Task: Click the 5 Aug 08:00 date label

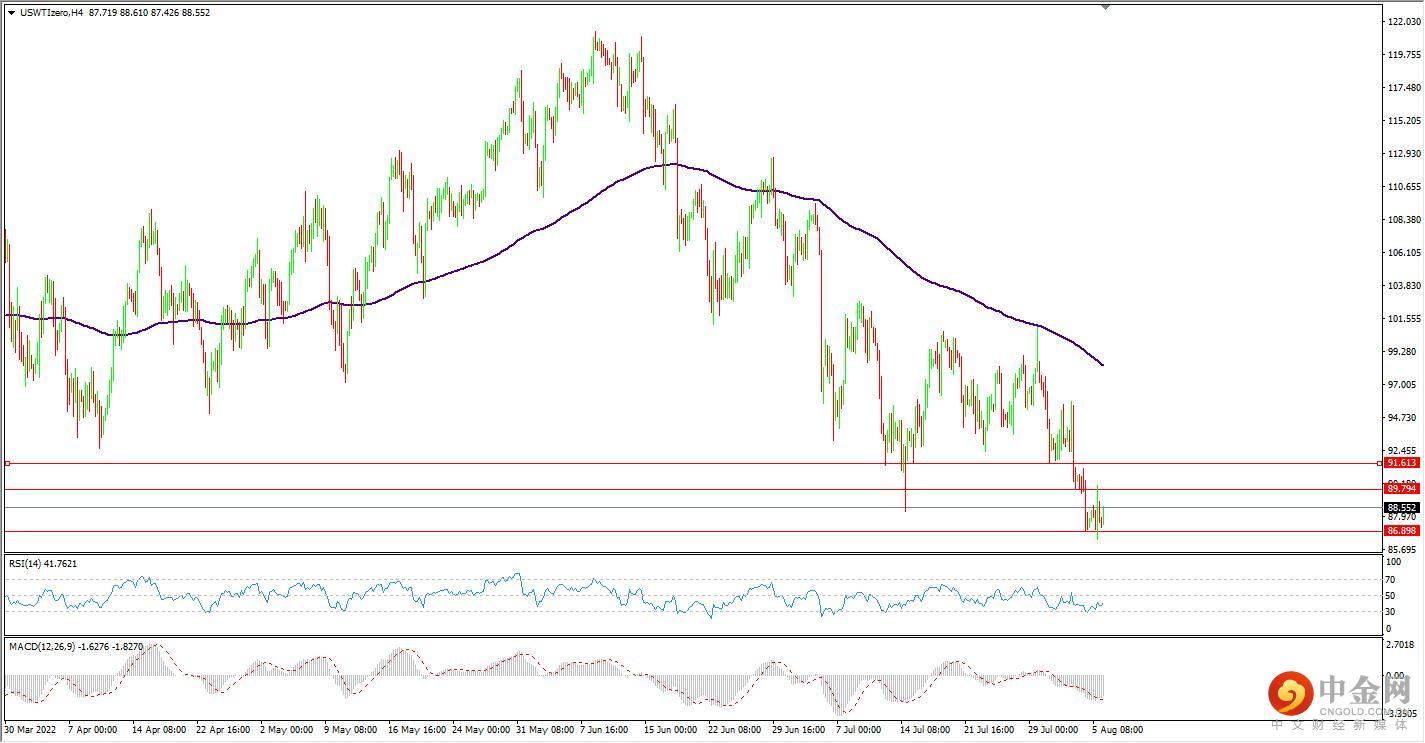Action: pos(1118,730)
